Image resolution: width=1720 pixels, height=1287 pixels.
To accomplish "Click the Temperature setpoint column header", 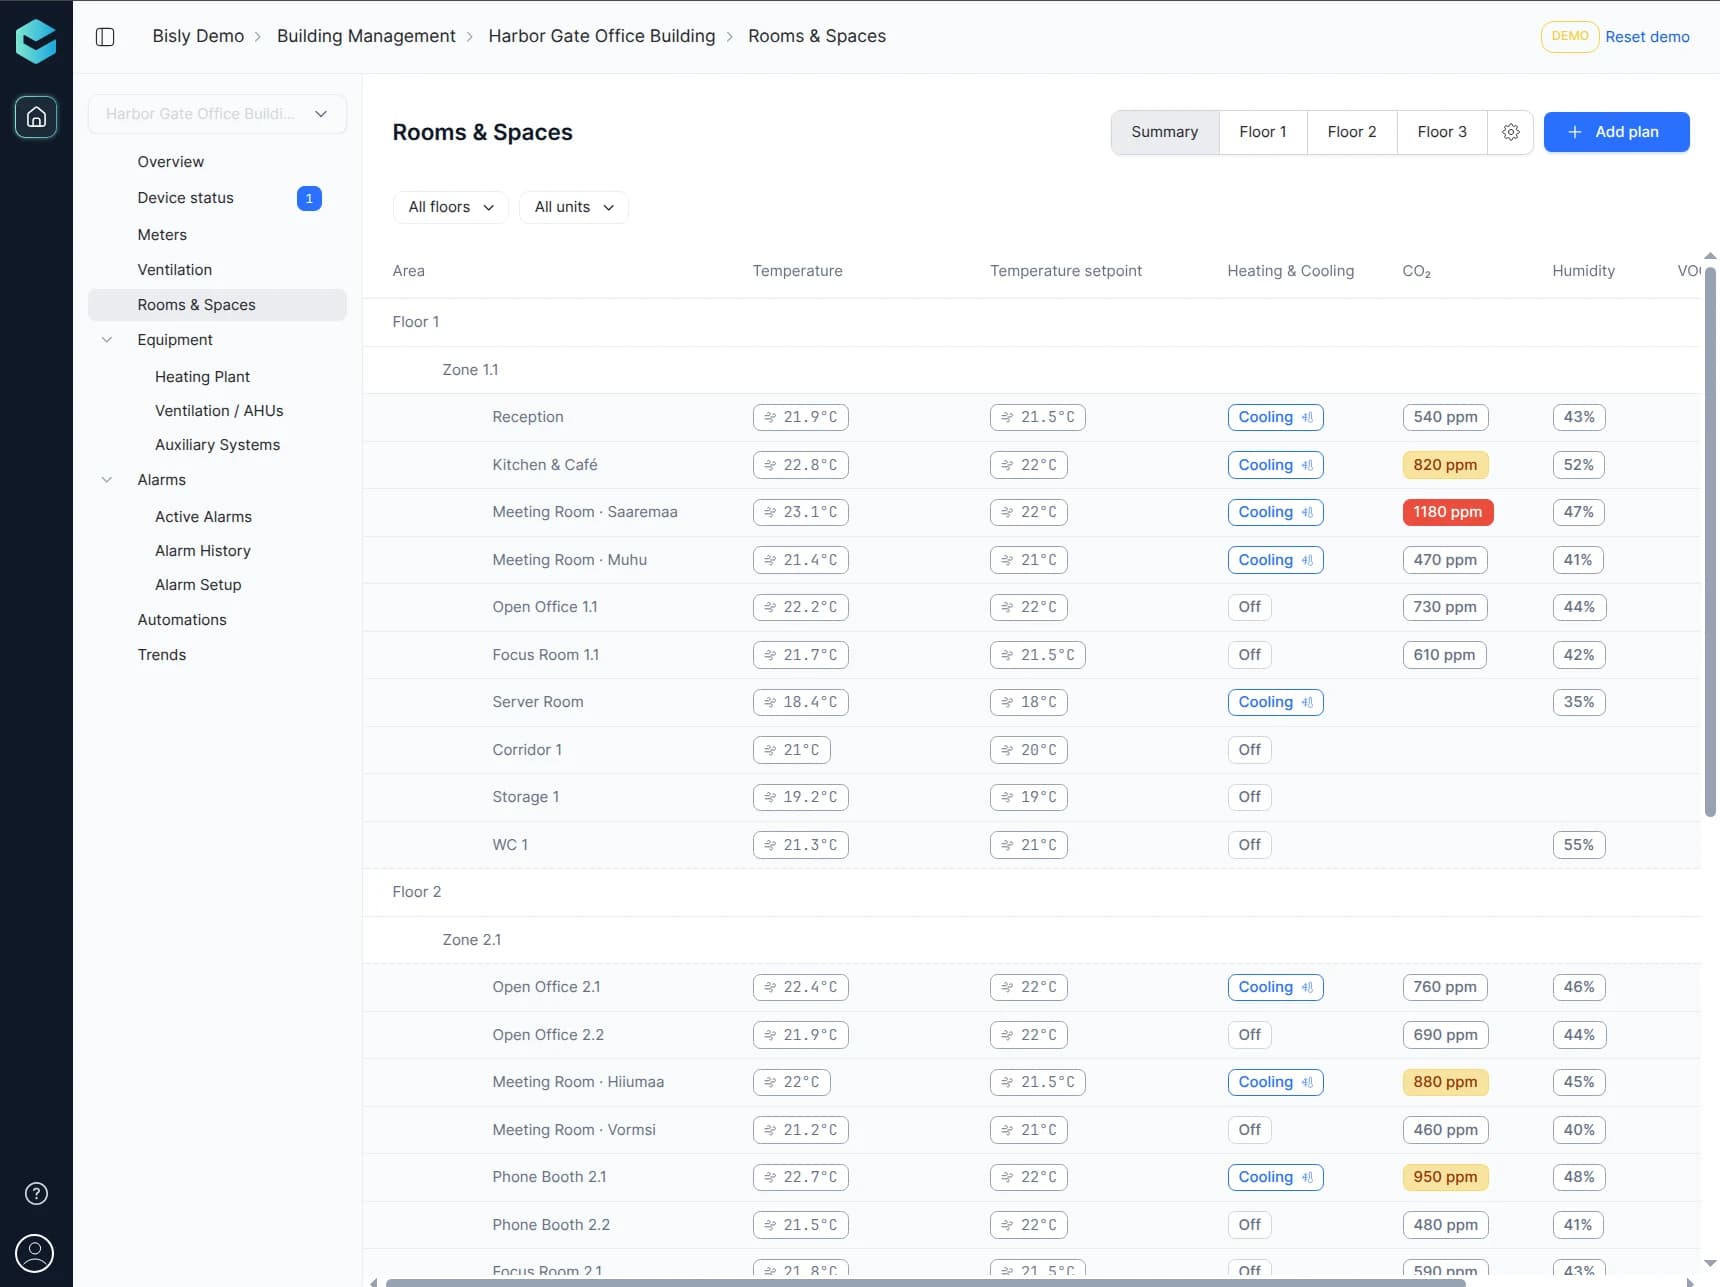I will click(x=1065, y=271).
